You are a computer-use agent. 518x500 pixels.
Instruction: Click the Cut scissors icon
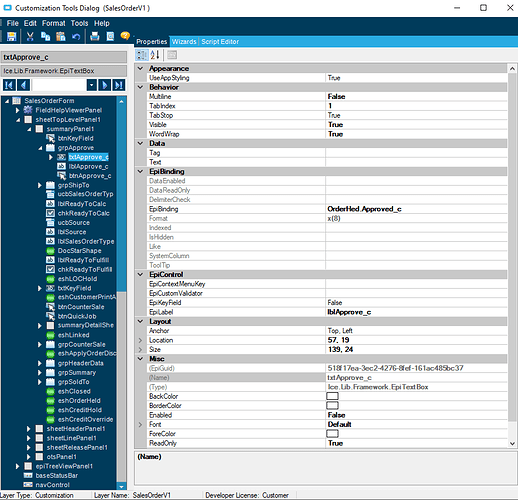30,36
